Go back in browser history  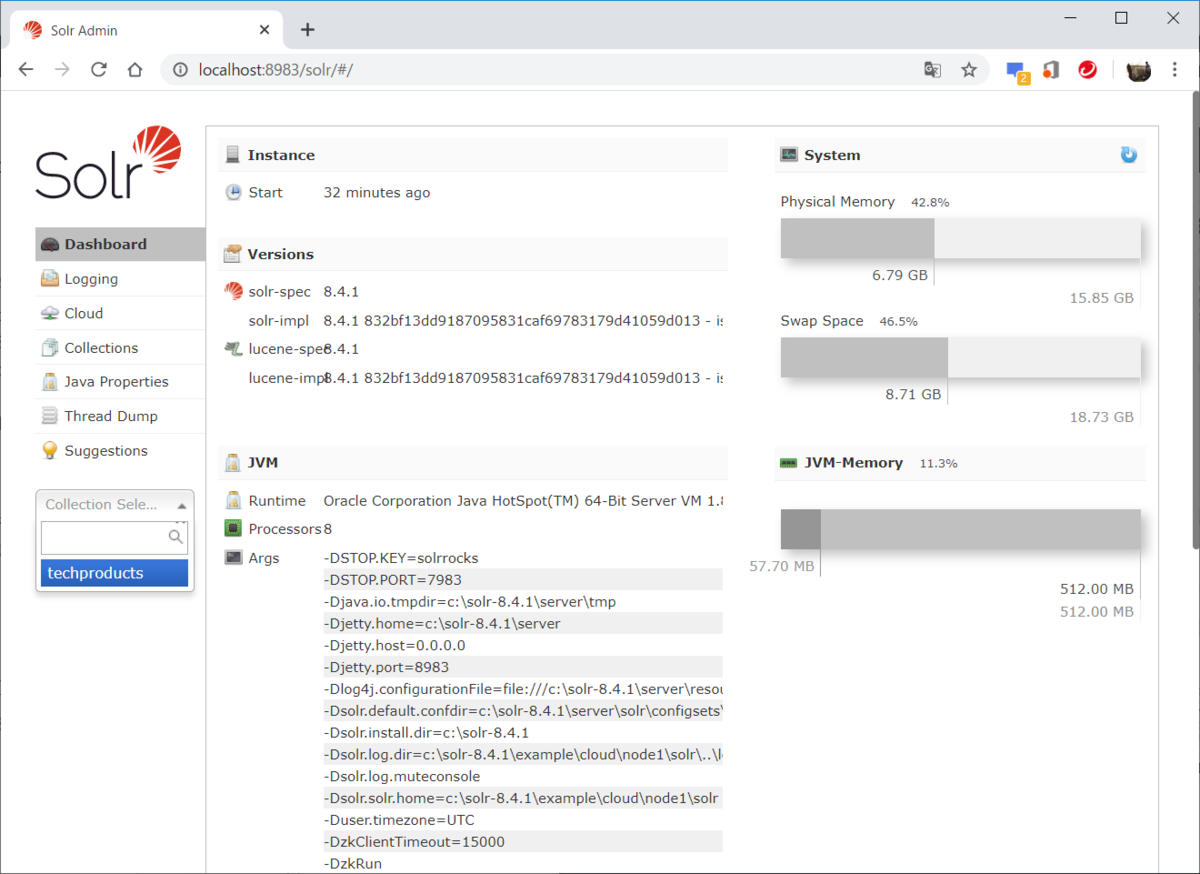pyautogui.click(x=26, y=70)
